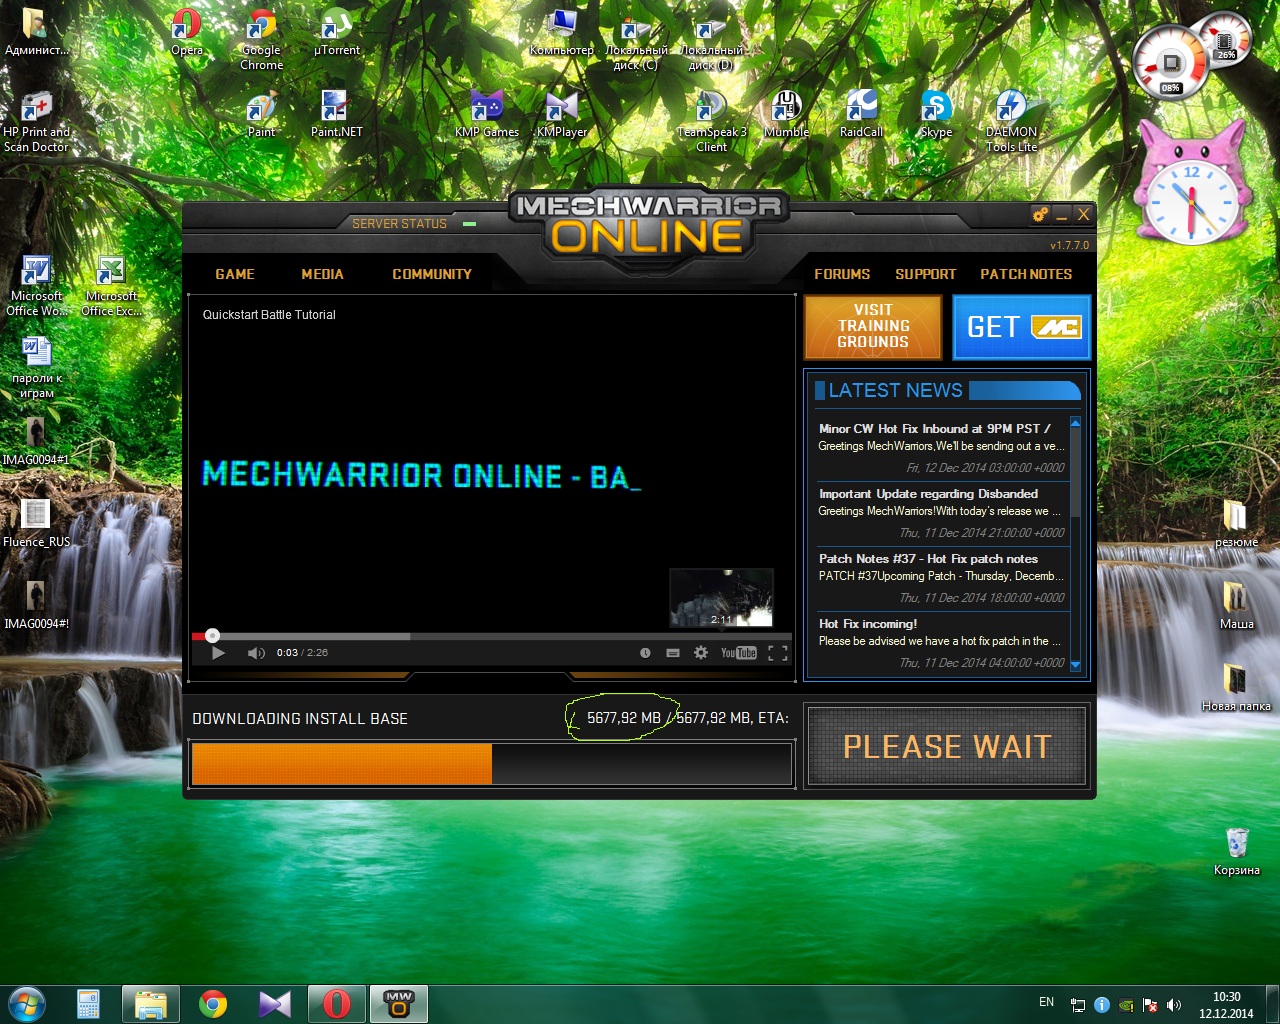Select the Microsoft Office Excel shortcut

point(111,285)
